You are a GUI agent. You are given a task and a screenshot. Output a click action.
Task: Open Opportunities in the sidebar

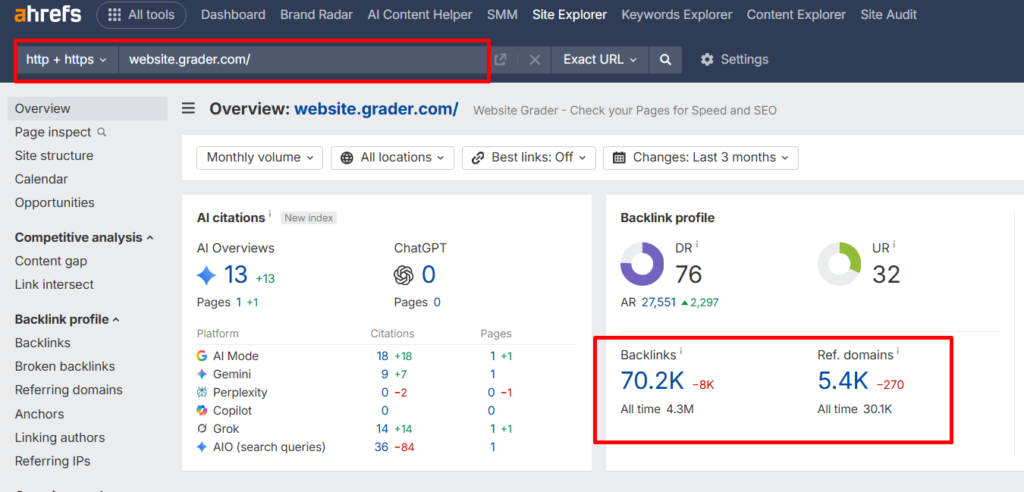click(55, 203)
